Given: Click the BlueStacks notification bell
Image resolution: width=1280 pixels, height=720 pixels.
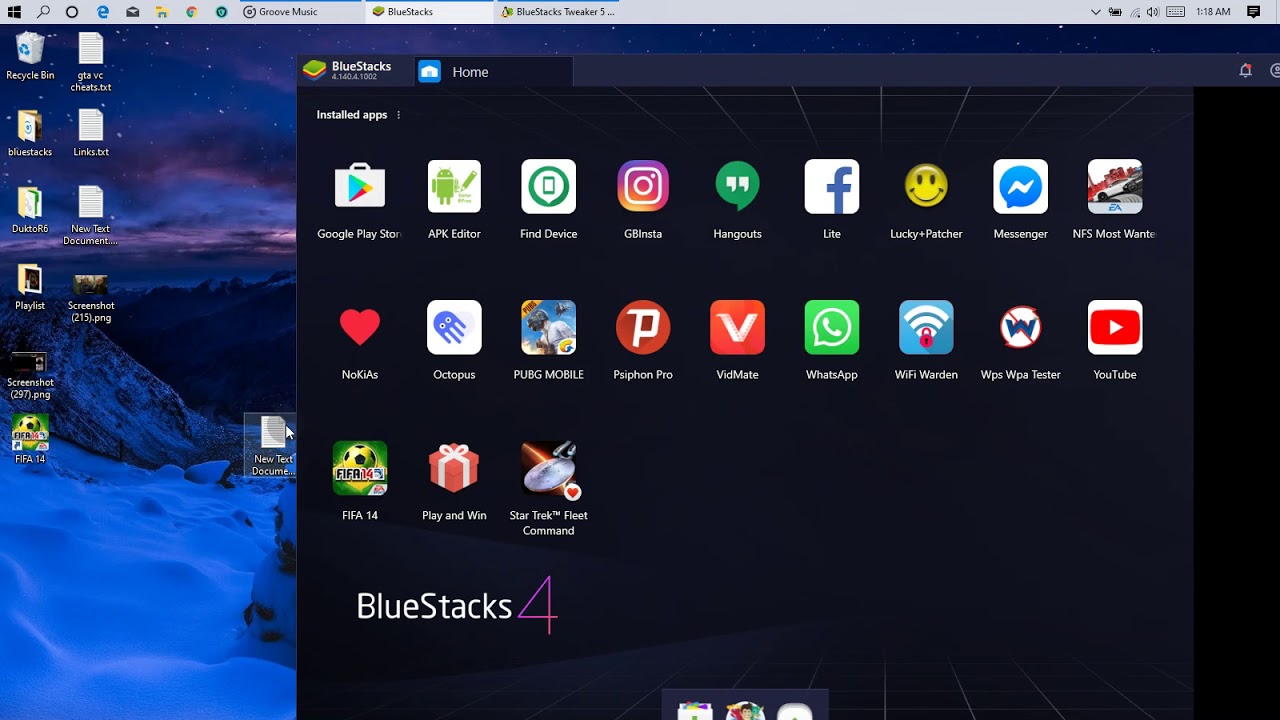Looking at the screenshot, I should (1245, 71).
